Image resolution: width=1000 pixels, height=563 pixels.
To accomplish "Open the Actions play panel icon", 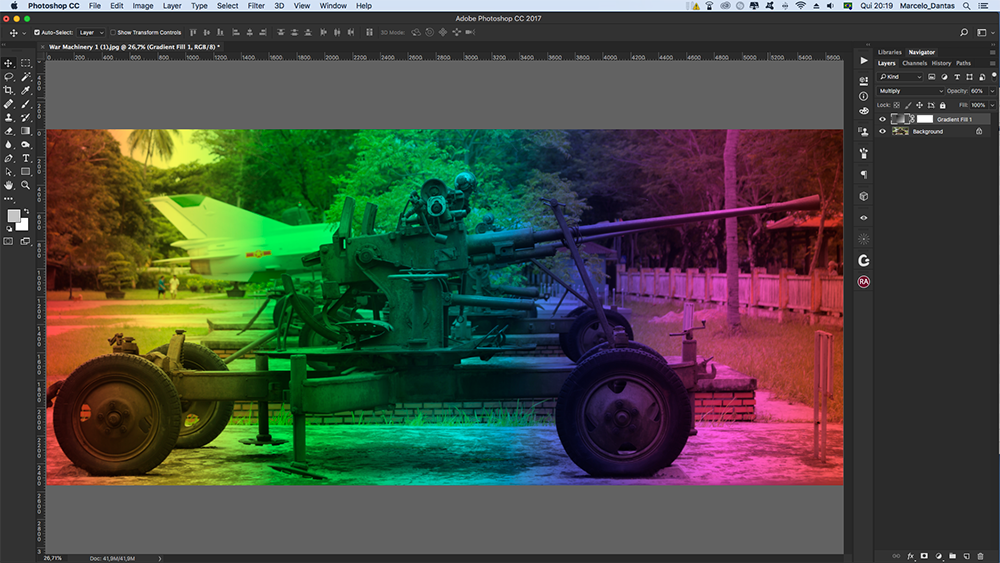I will coord(864,61).
